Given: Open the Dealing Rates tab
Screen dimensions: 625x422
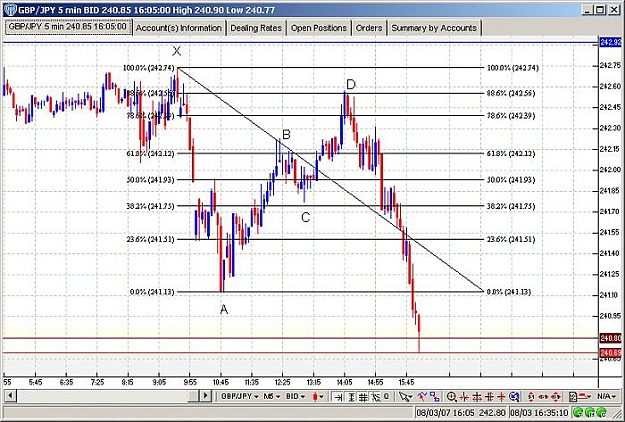Looking at the screenshot, I should pyautogui.click(x=256, y=28).
